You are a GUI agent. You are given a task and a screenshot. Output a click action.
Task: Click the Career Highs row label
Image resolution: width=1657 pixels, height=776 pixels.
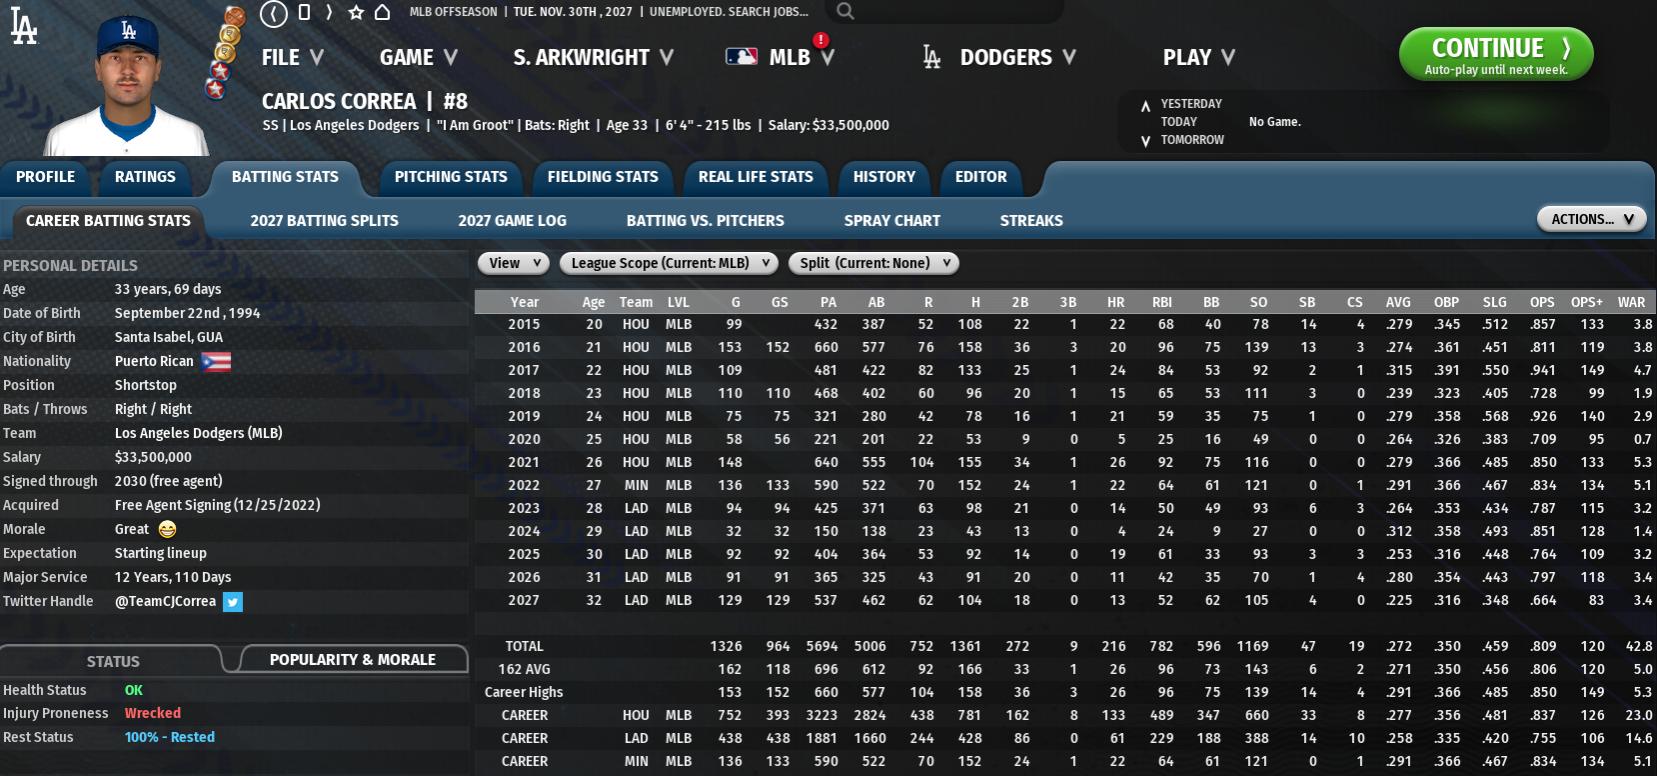524,692
